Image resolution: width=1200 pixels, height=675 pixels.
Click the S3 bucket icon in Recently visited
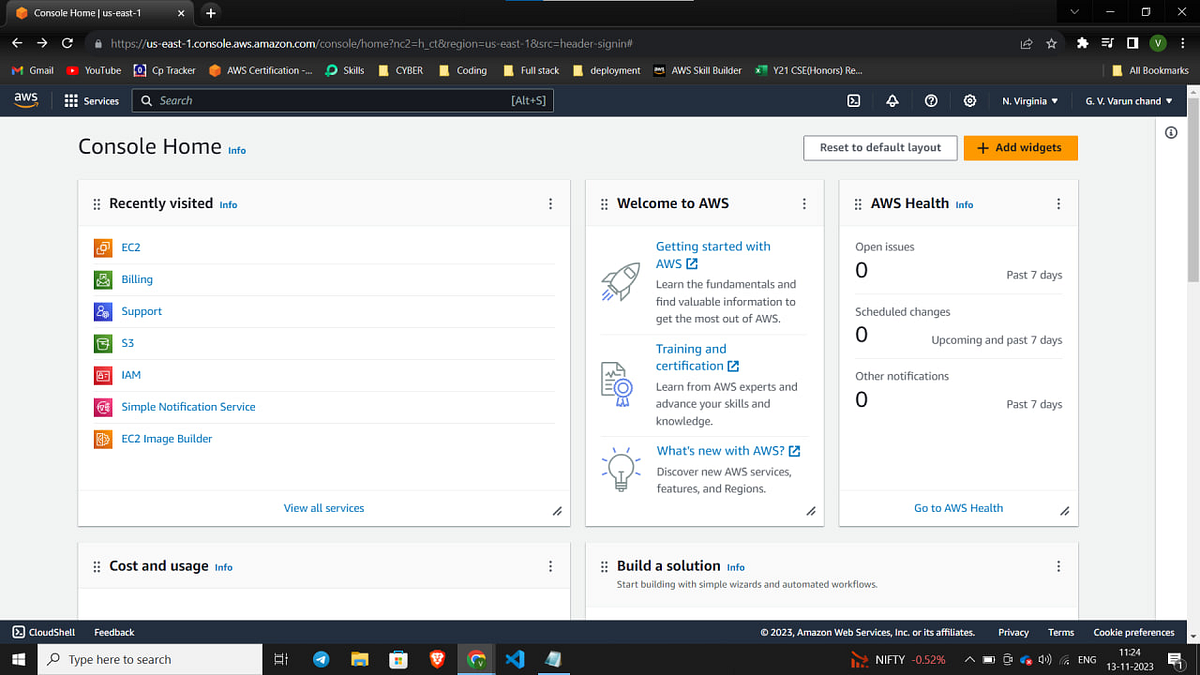[x=103, y=343]
